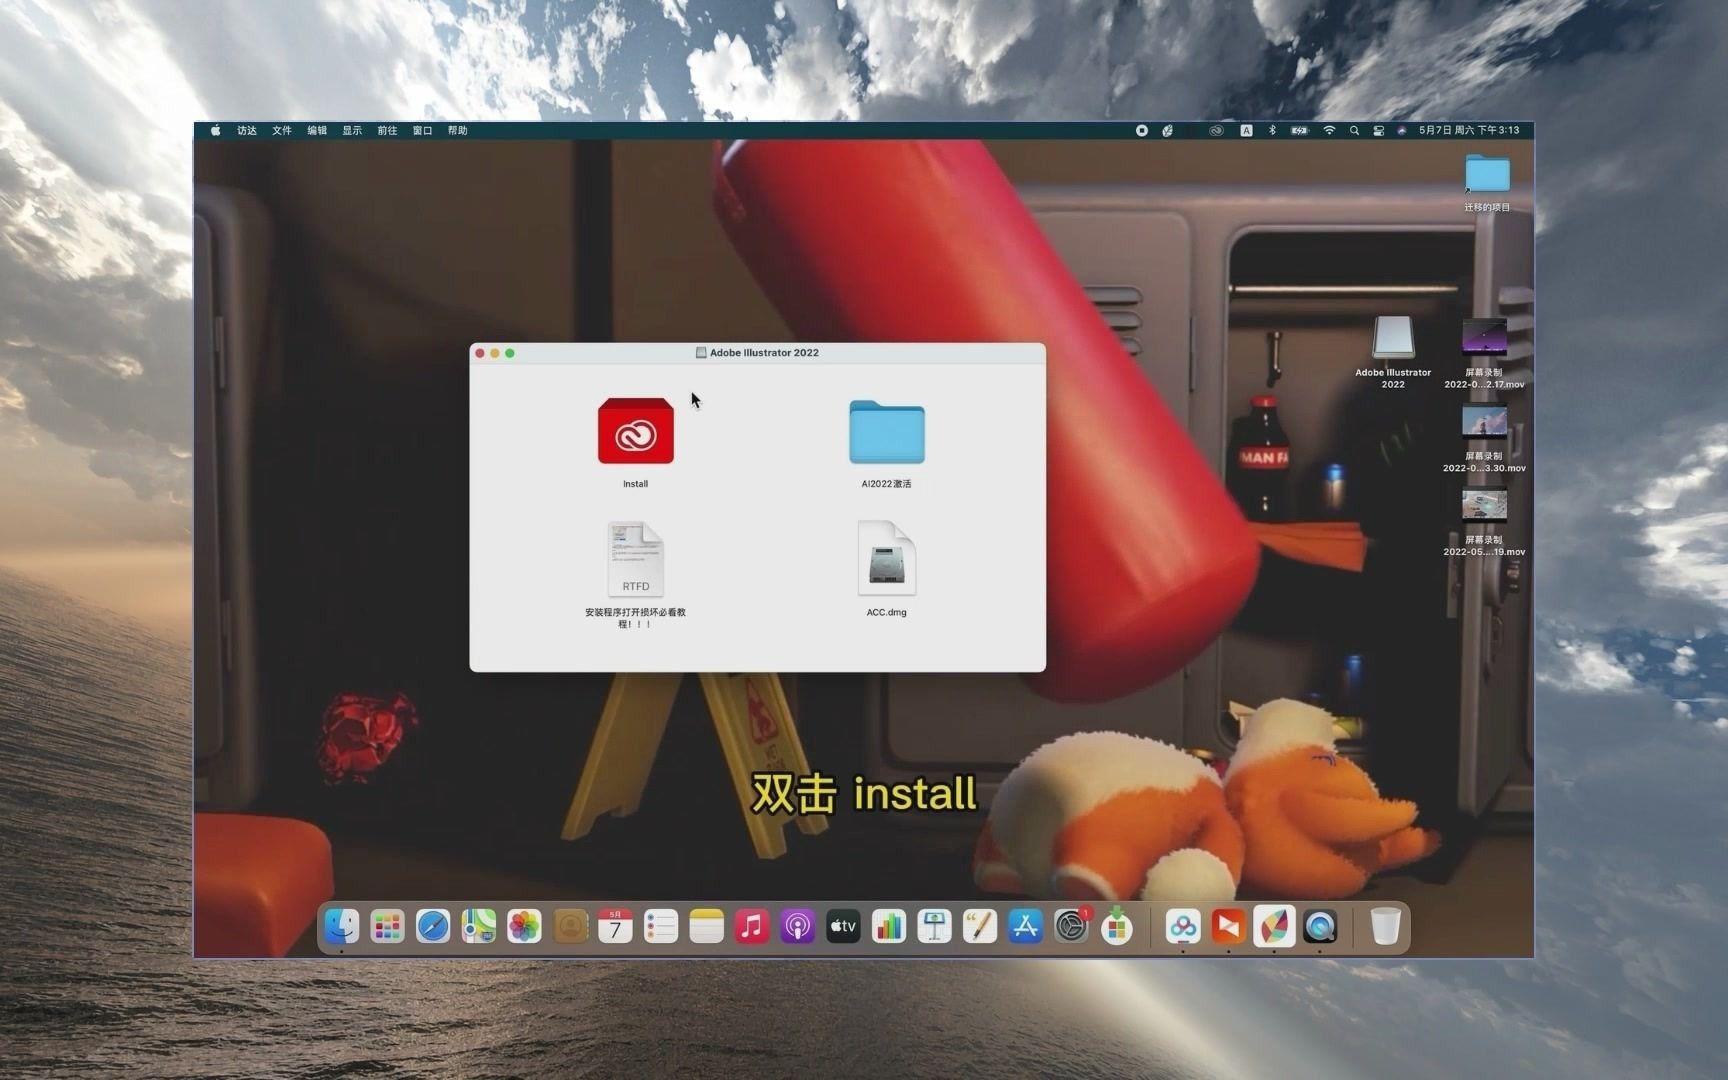Select the 迁移的项目 folder on desktop
Viewport: 1728px width, 1080px height.
coord(1487,174)
